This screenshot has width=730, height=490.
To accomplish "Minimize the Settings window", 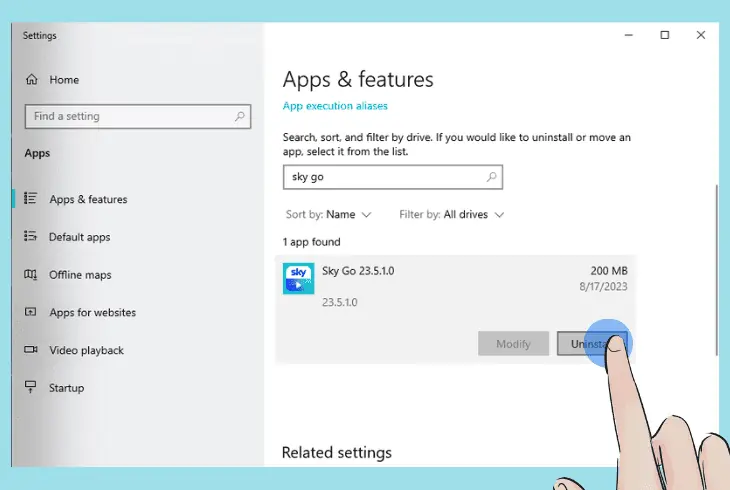I will 629,35.
